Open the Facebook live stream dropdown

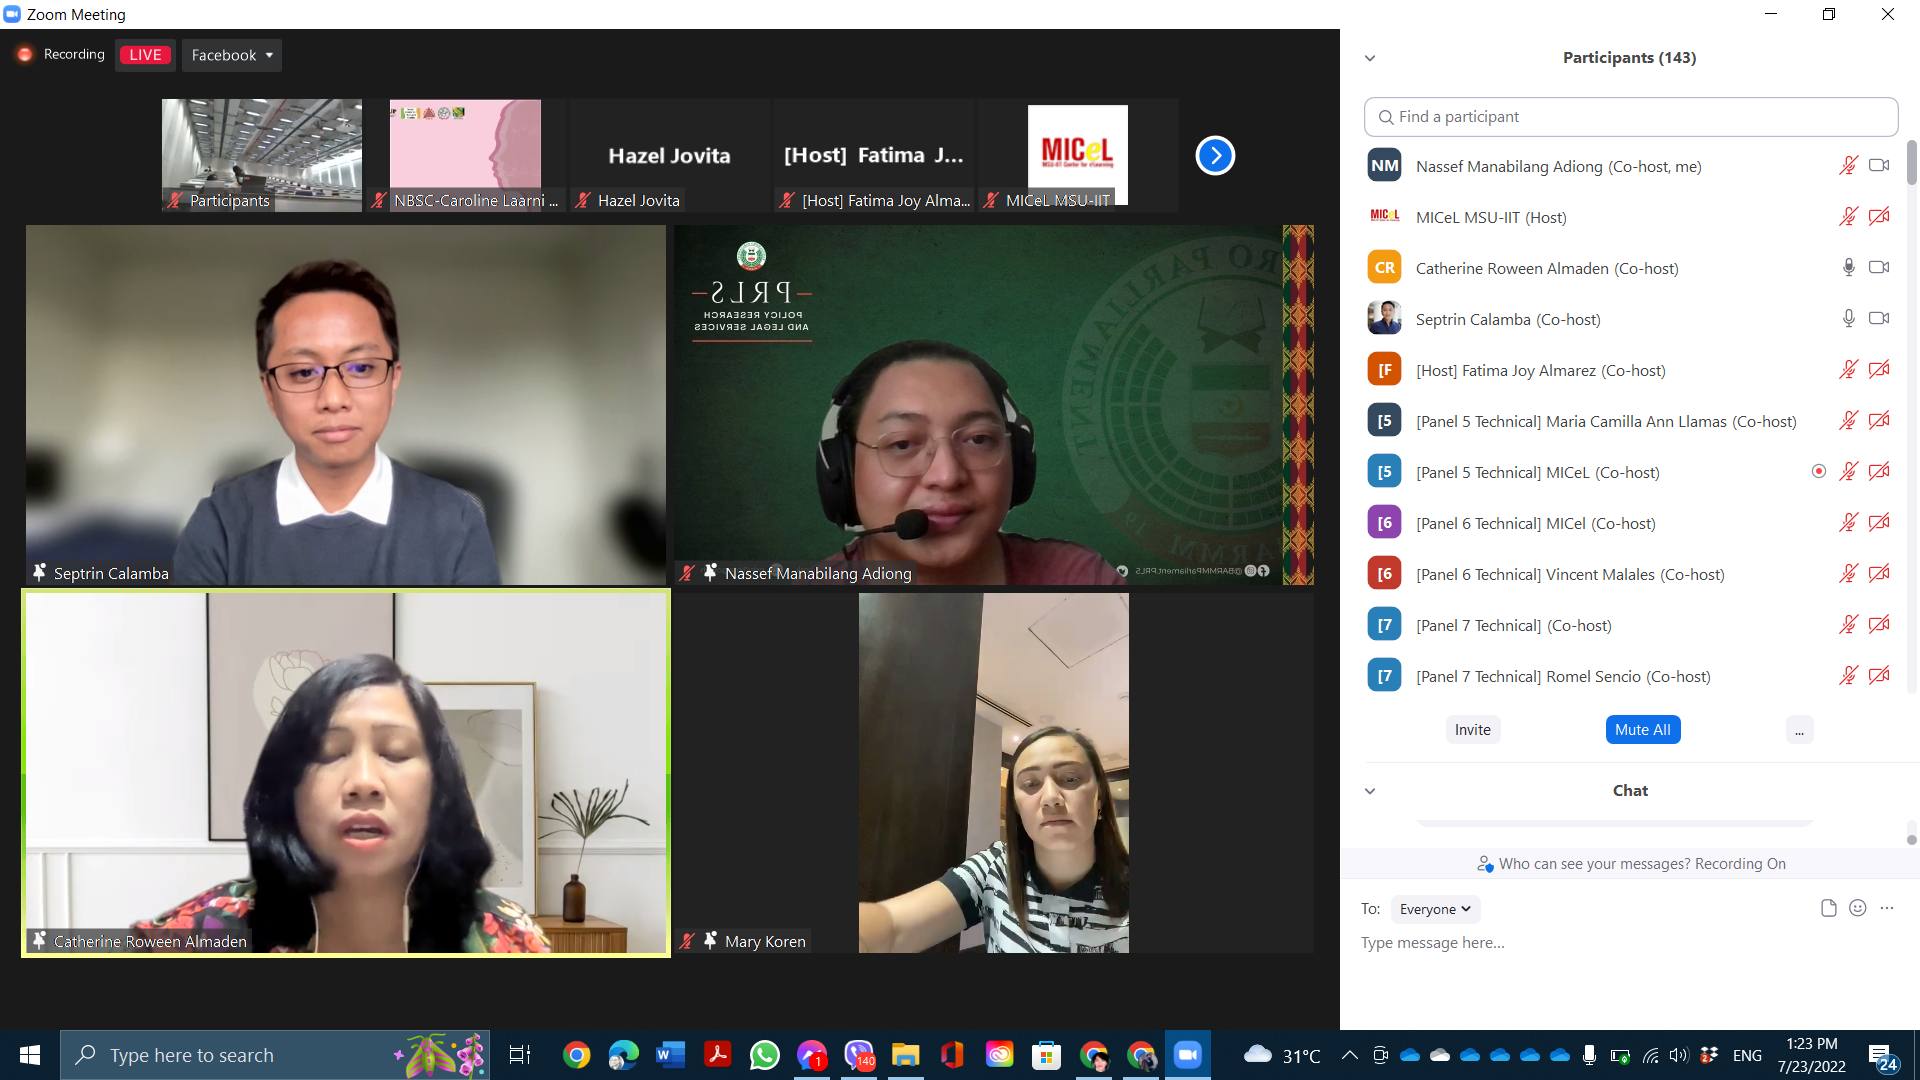pos(232,55)
